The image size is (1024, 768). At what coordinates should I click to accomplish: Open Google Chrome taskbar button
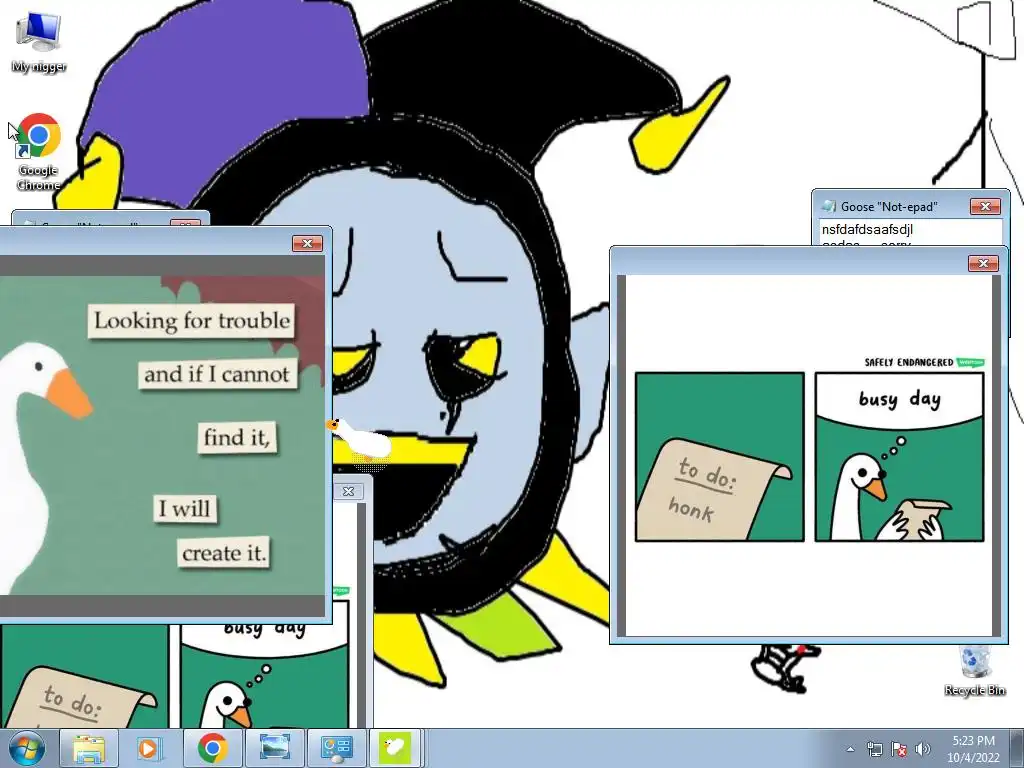click(212, 748)
